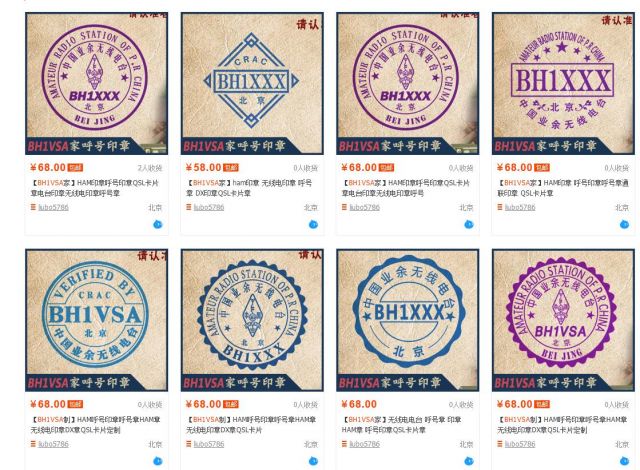Click Wangwang chat icon on ¥58.00 diamond stamp listing
This screenshot has width=640, height=470.
313,224
